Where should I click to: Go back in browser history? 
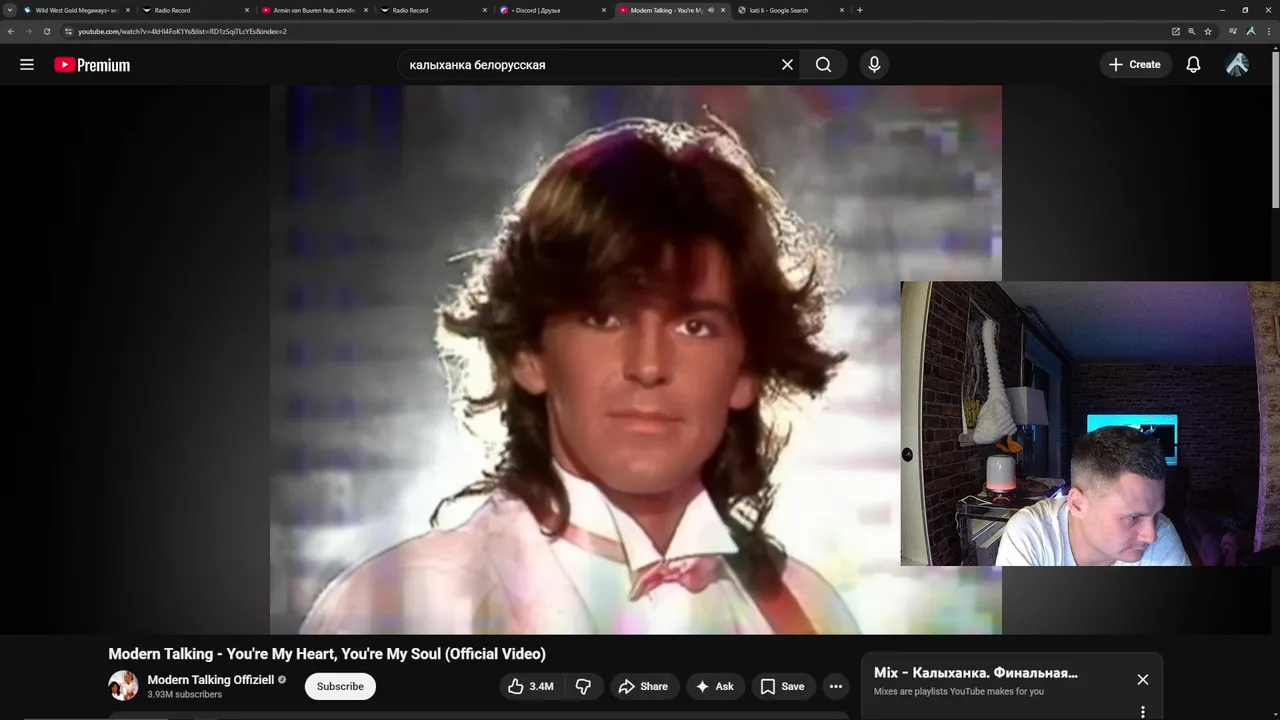[11, 31]
